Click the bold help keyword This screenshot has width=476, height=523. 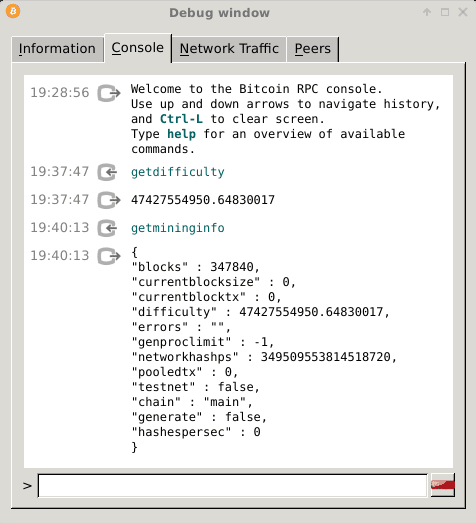181,134
